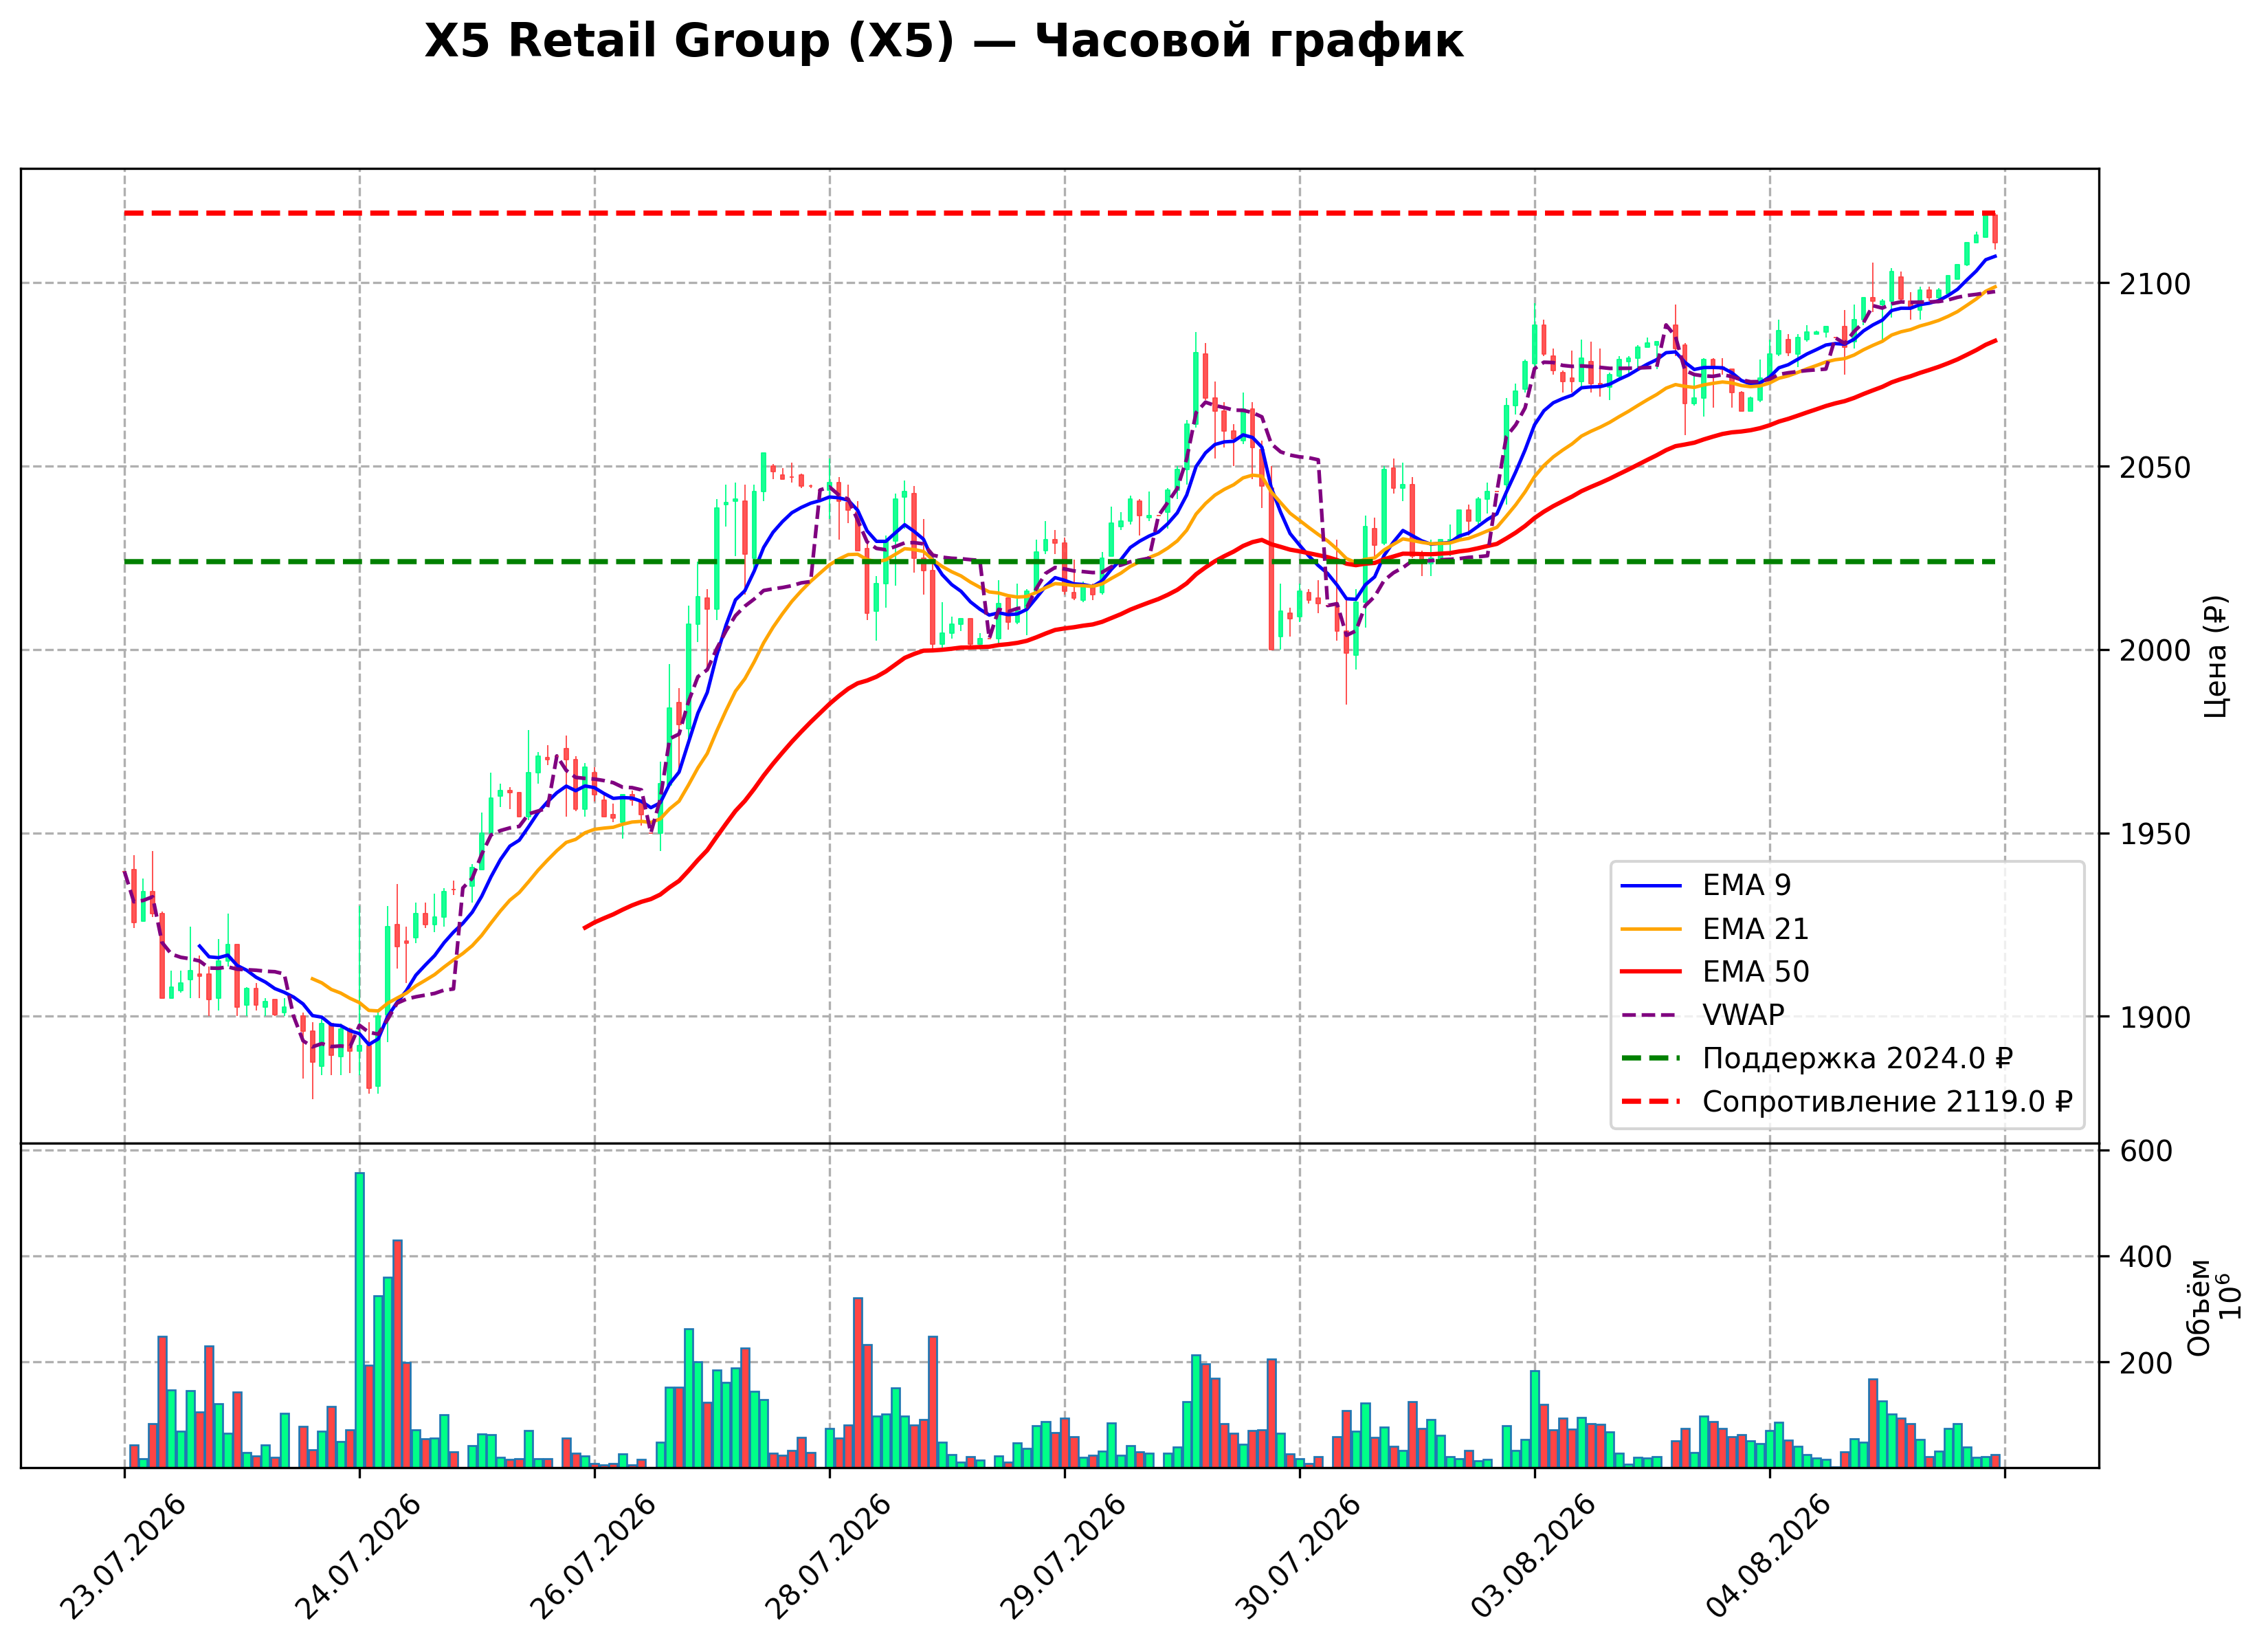
Task: Click the volume axis tick "200"
Action: click(x=2145, y=1363)
